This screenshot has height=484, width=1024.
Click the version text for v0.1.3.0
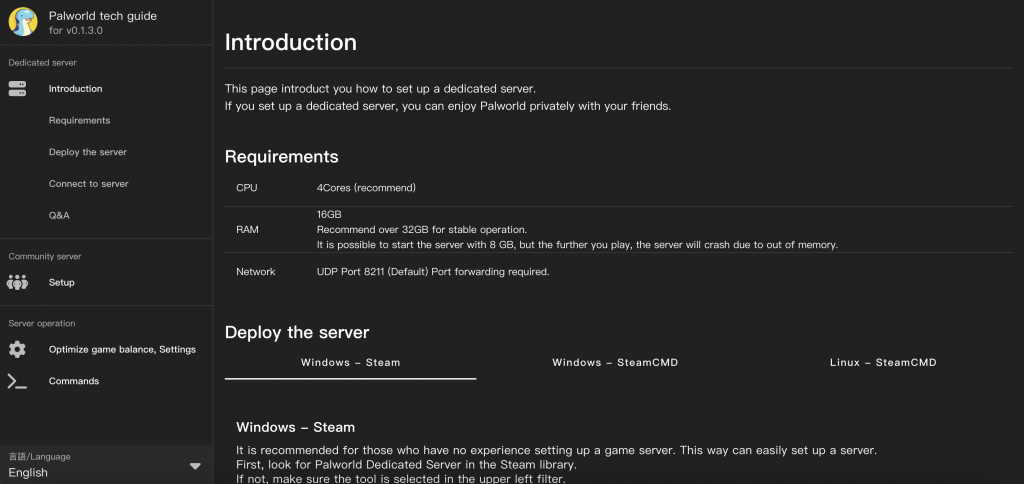click(x=75, y=31)
